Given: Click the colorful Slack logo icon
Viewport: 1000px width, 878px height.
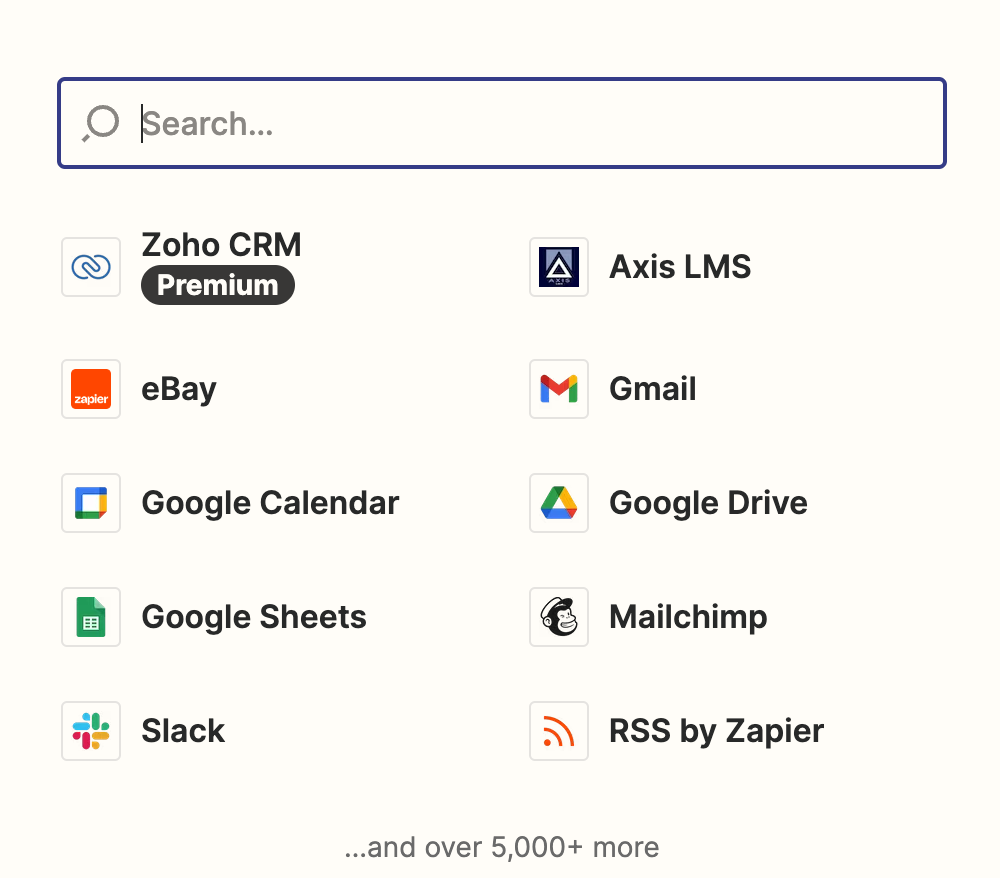Looking at the screenshot, I should pyautogui.click(x=91, y=731).
